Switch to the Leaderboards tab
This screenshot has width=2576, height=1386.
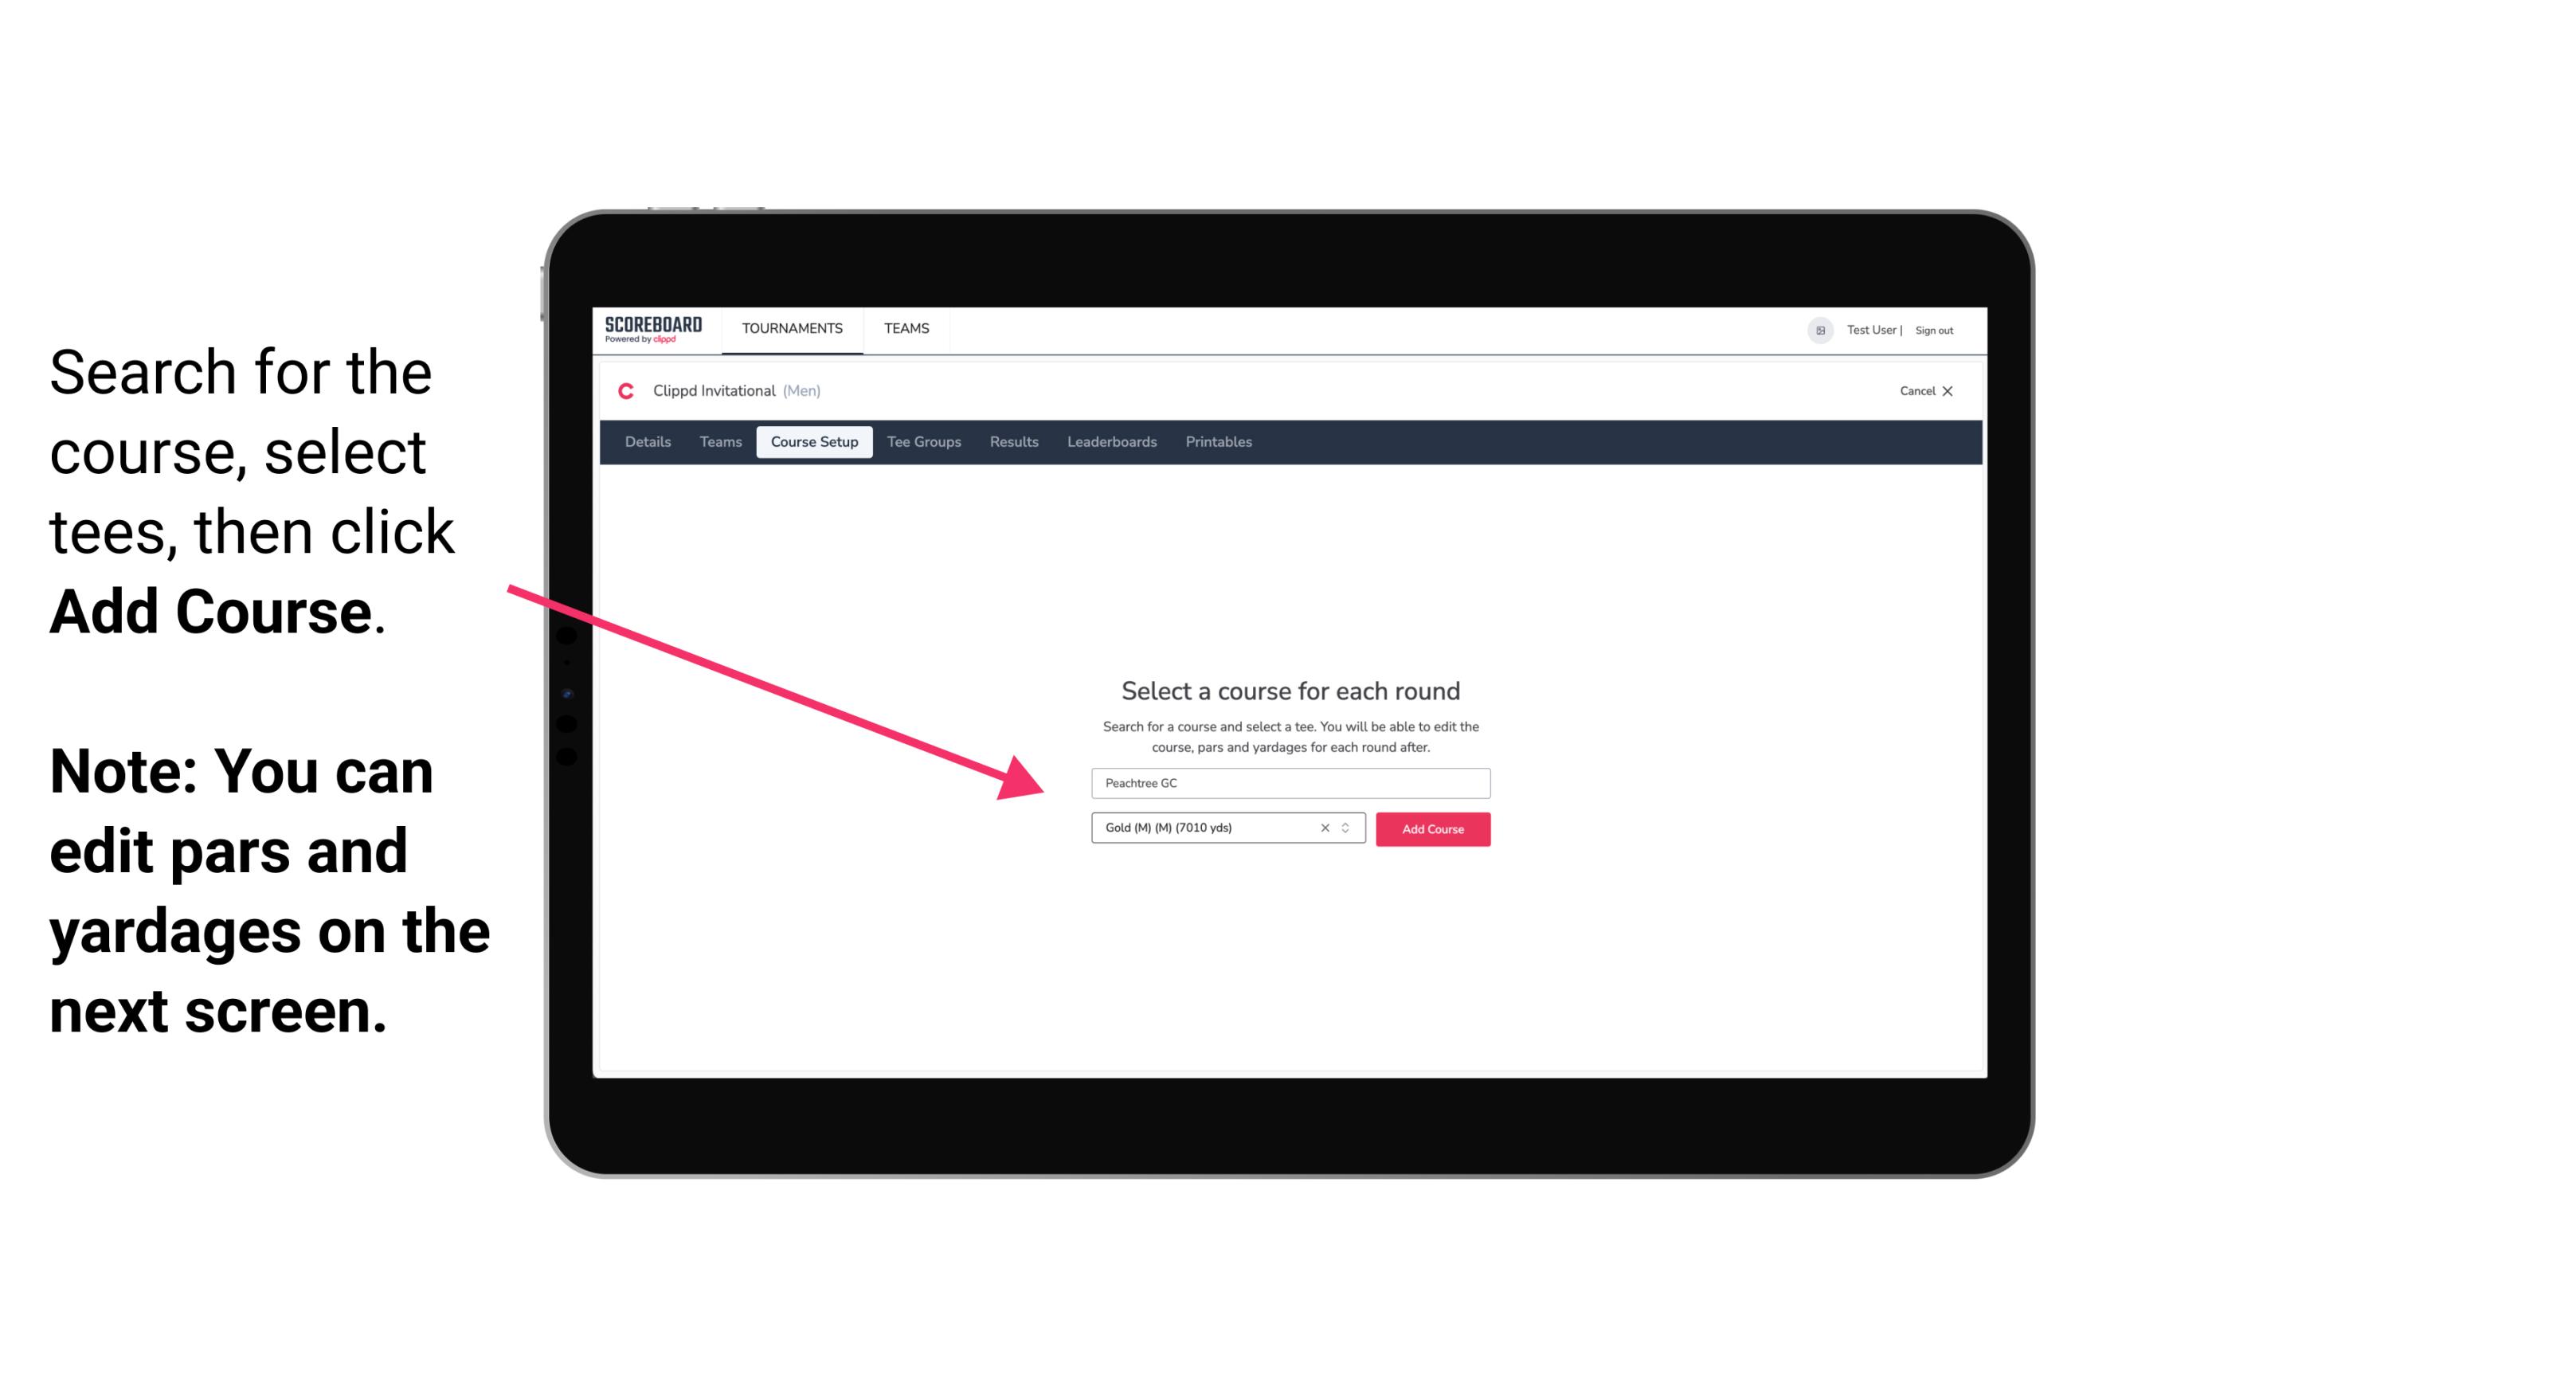pos(1110,442)
